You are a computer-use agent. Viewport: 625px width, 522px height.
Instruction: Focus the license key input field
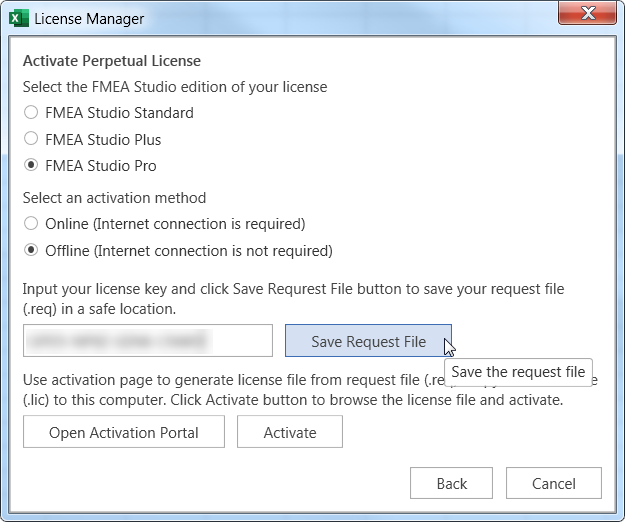pos(147,341)
